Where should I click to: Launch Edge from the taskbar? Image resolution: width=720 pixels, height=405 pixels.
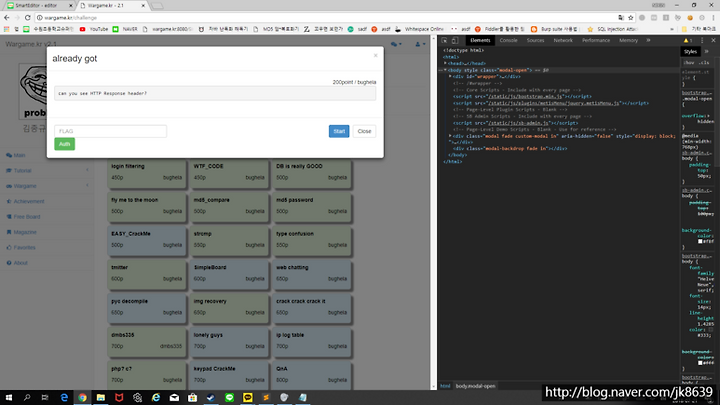pos(64,398)
